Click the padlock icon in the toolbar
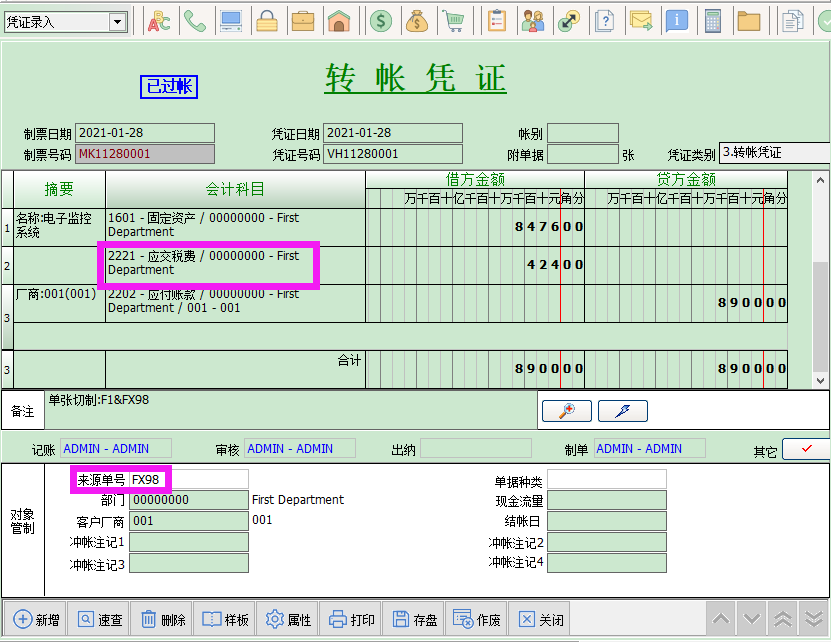The width and height of the screenshot is (831, 642). coord(267,20)
